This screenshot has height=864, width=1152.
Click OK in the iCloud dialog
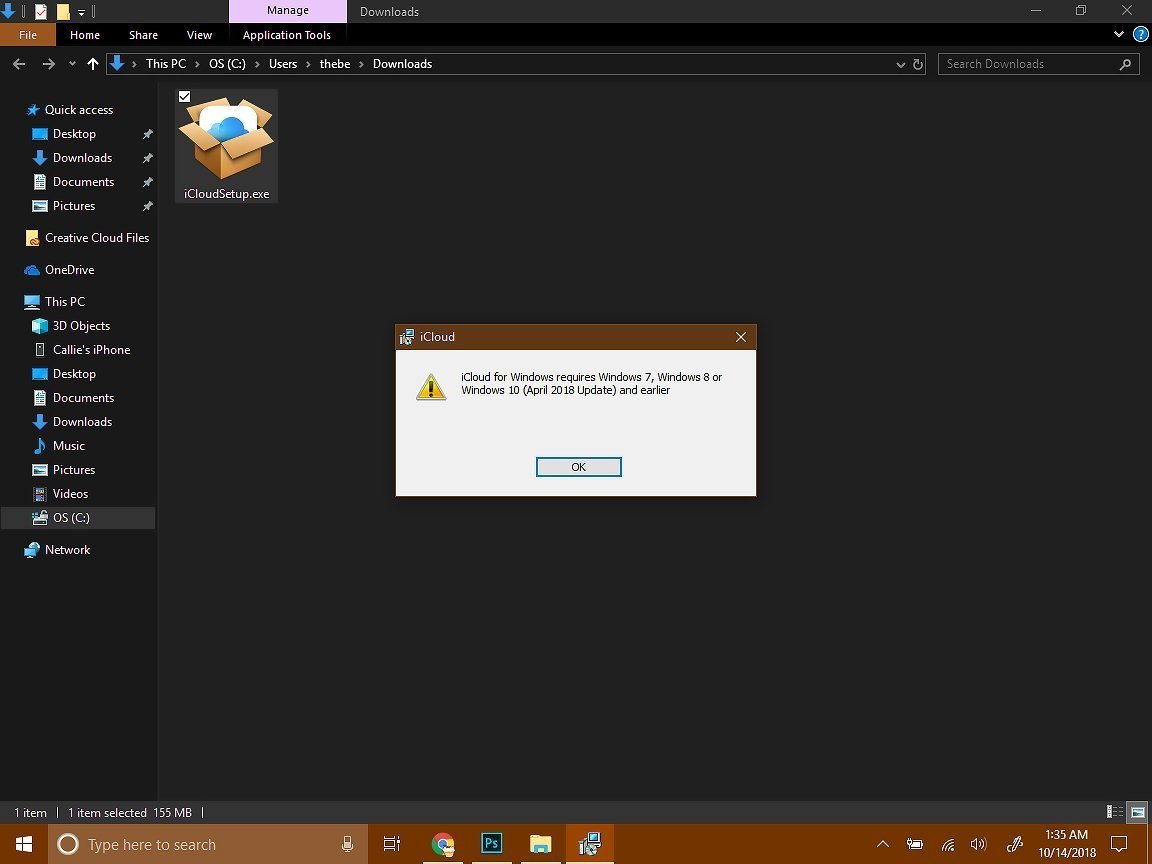(x=578, y=467)
